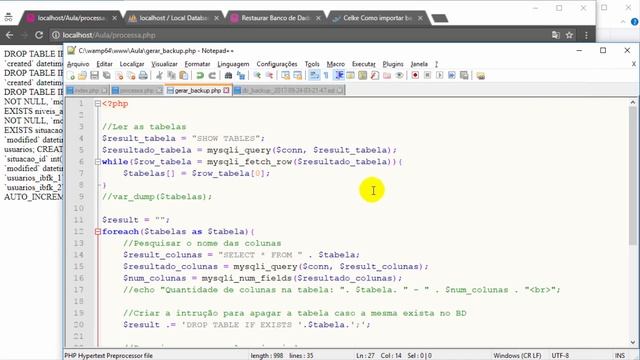
Task: Switch to the index.php document tab
Action: tap(87, 90)
